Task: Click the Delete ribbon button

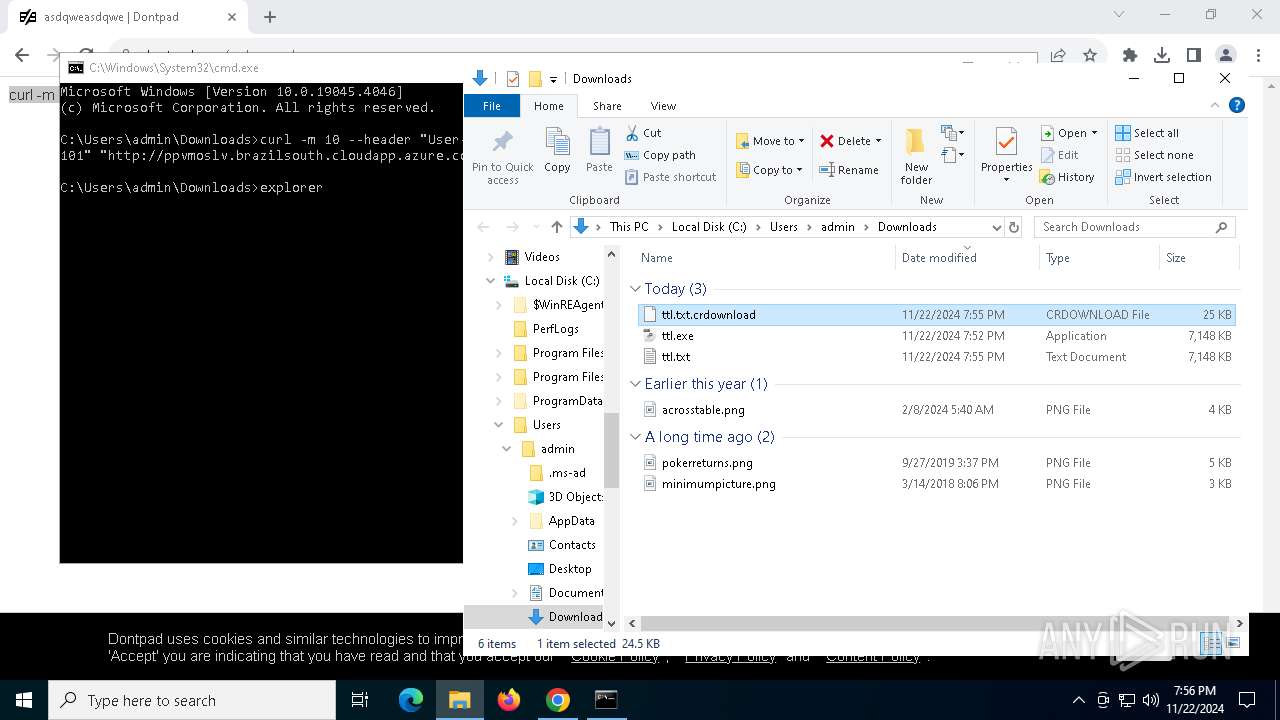Action: pos(851,141)
